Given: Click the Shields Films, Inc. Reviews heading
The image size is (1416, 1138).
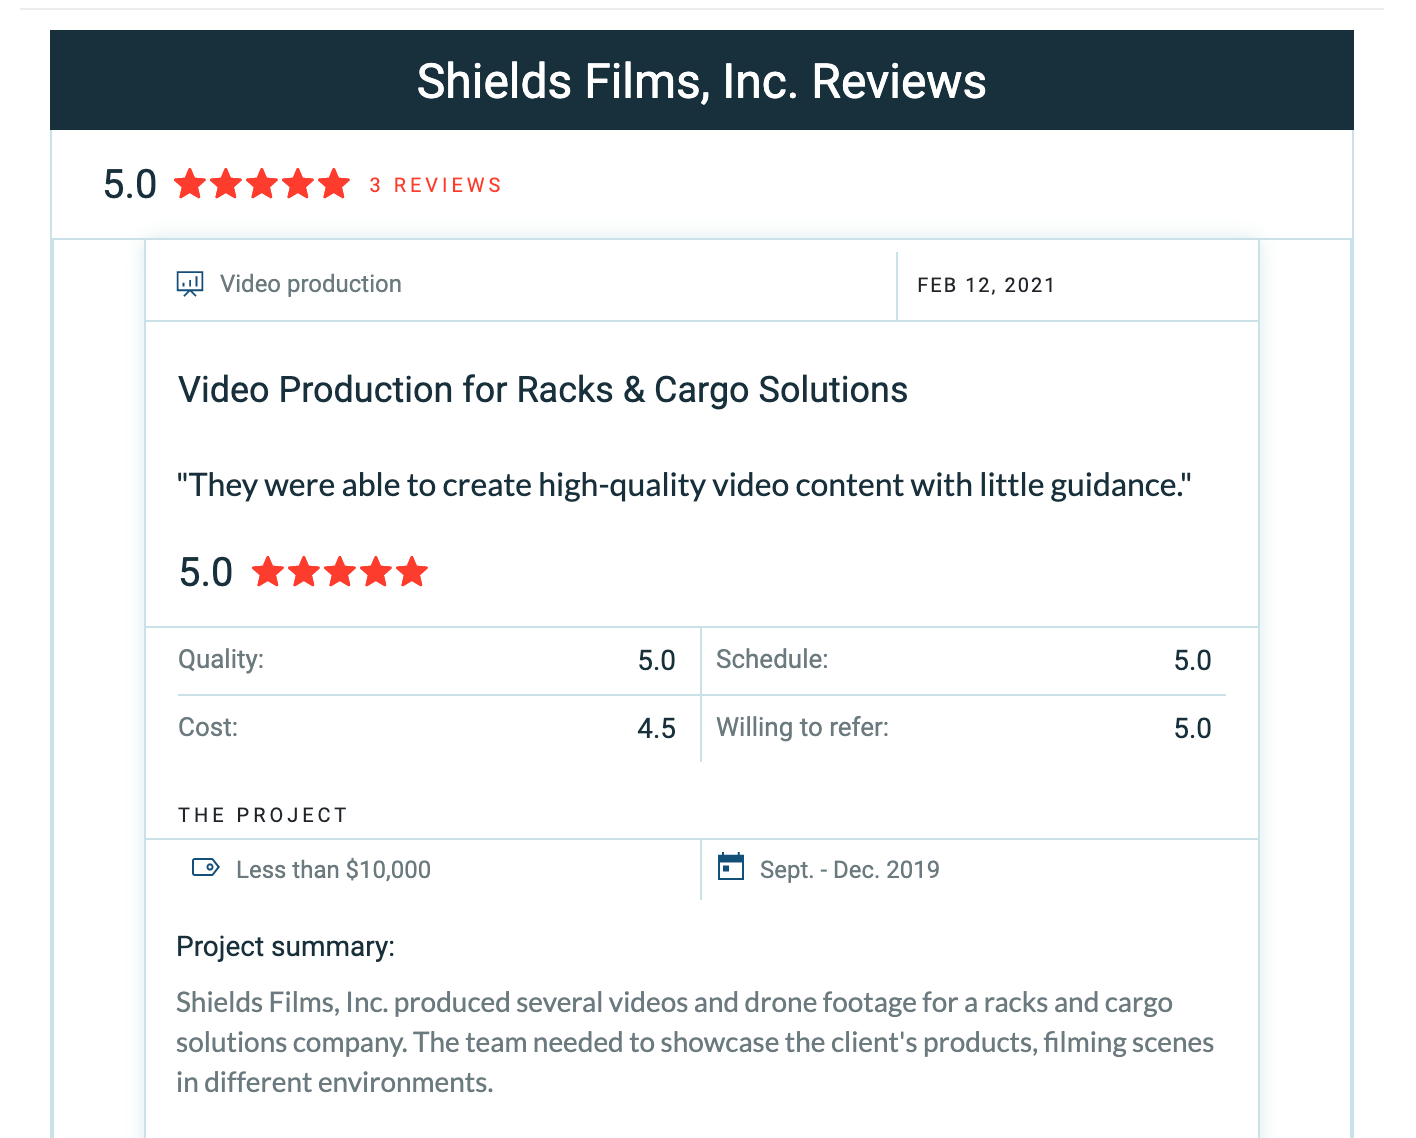Looking at the screenshot, I should pyautogui.click(x=701, y=82).
